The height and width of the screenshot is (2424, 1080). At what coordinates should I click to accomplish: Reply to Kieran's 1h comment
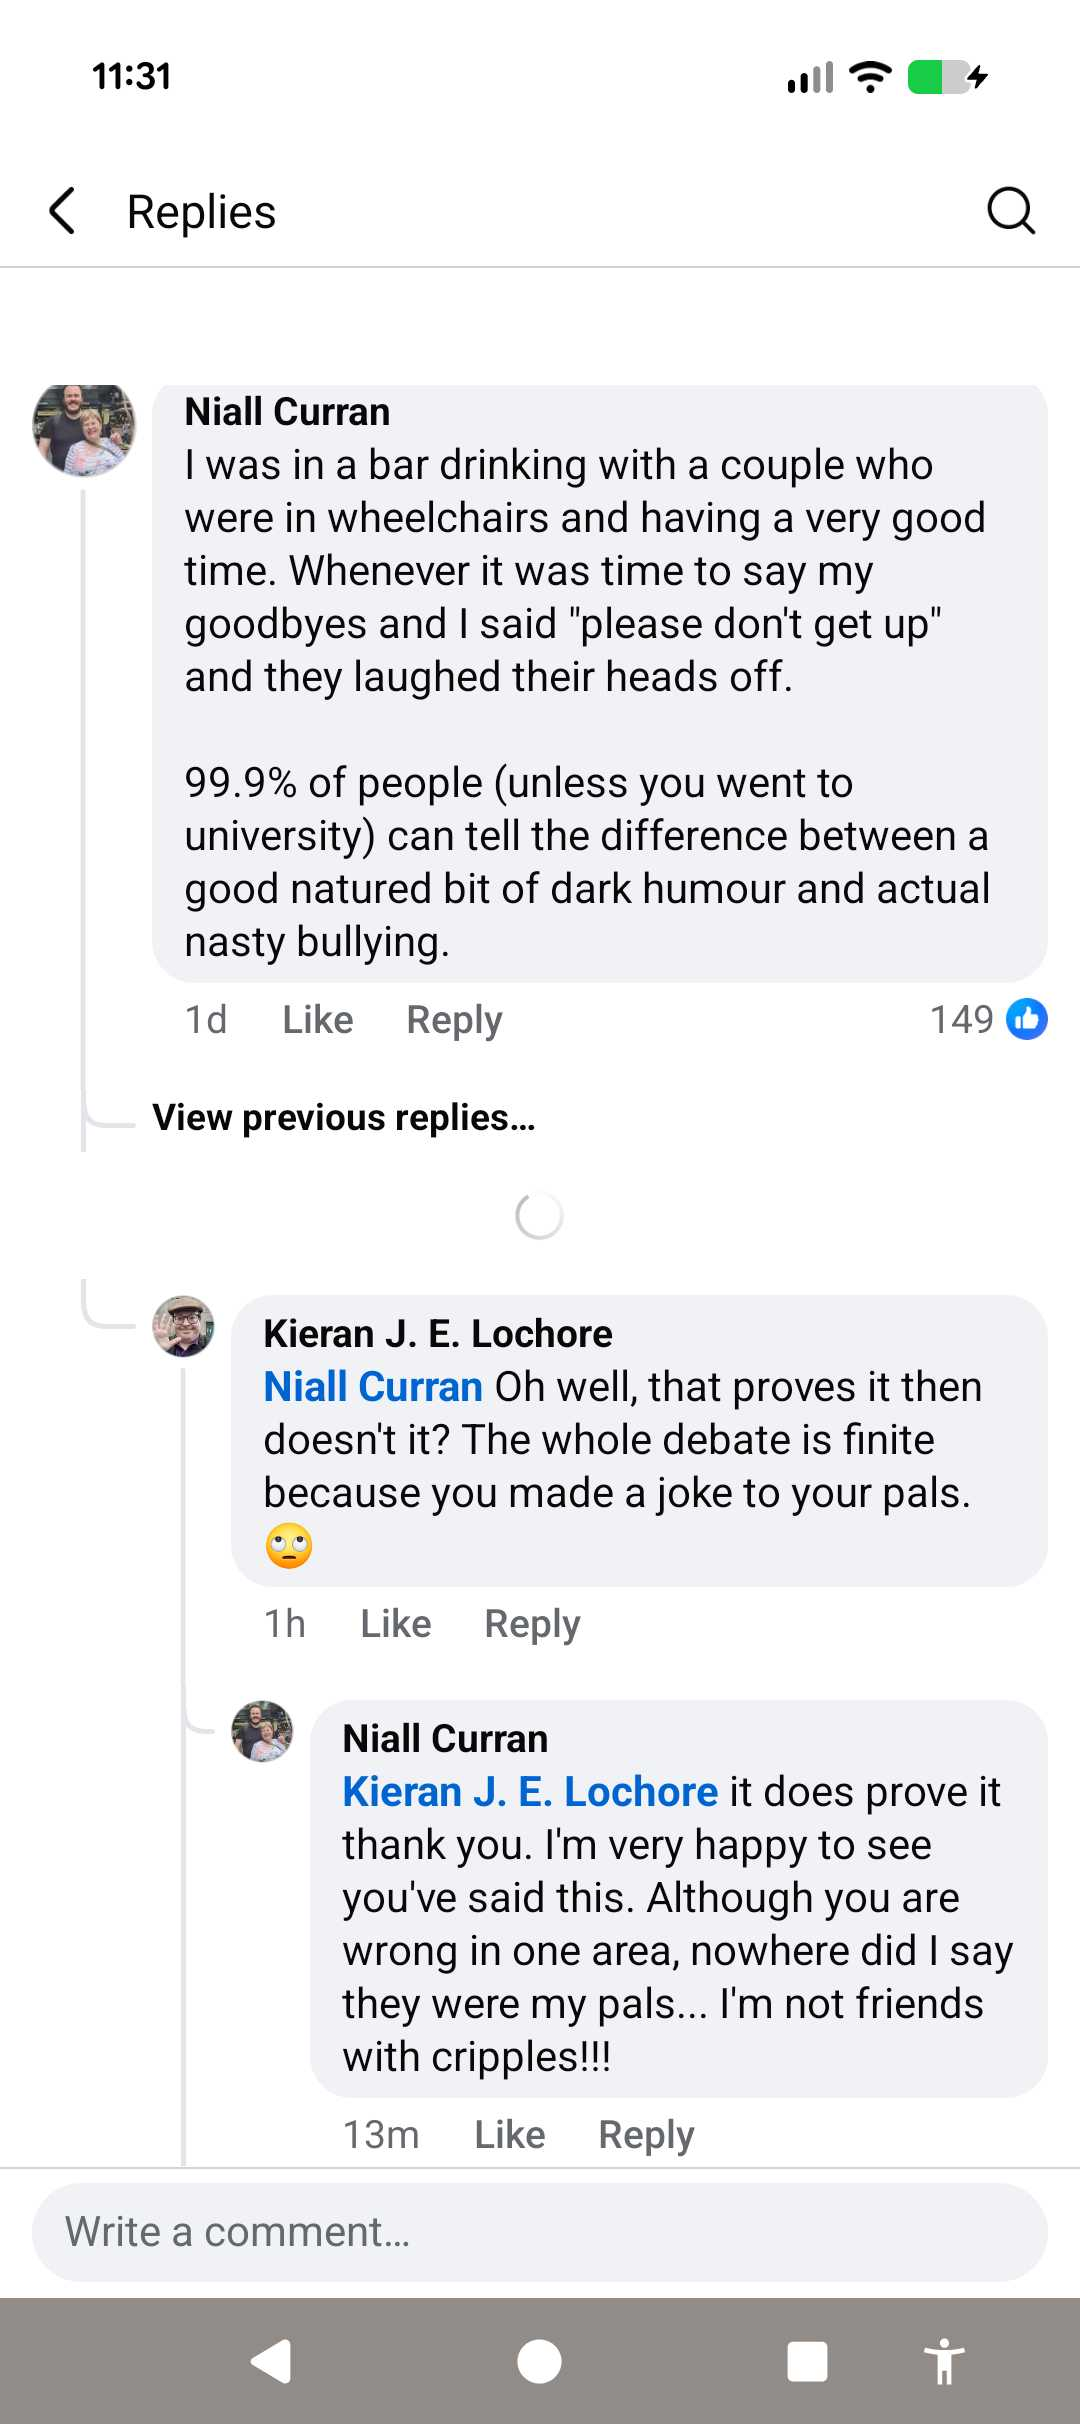[532, 1624]
